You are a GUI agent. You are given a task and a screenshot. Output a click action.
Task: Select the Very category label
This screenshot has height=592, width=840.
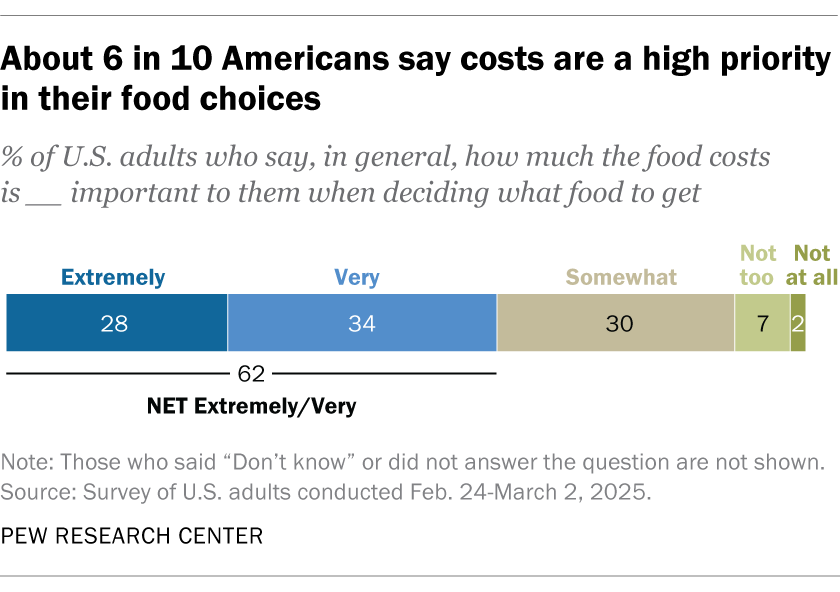357,277
